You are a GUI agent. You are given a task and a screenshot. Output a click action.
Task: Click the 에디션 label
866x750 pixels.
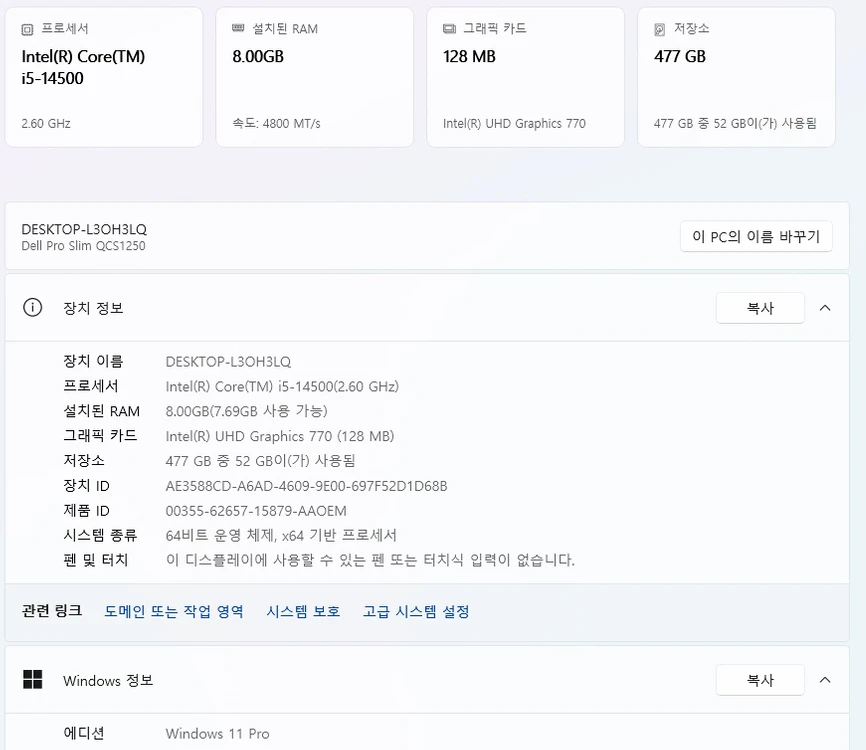click(84, 733)
